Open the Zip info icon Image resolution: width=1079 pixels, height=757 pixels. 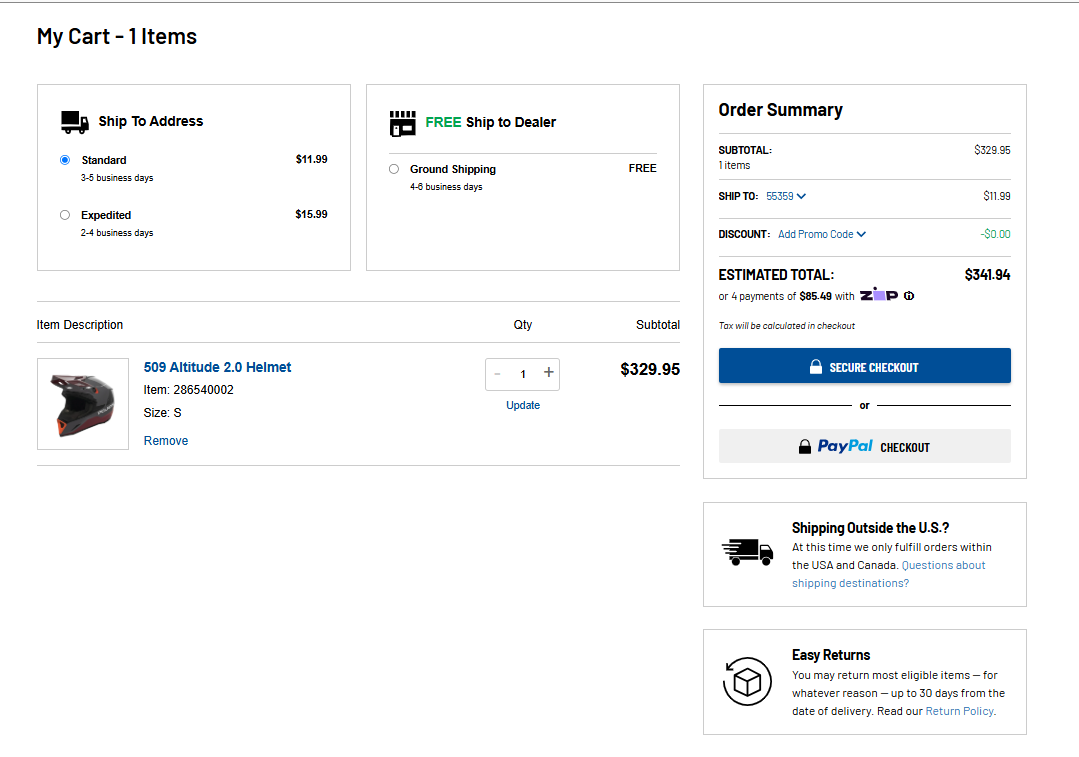click(x=909, y=296)
